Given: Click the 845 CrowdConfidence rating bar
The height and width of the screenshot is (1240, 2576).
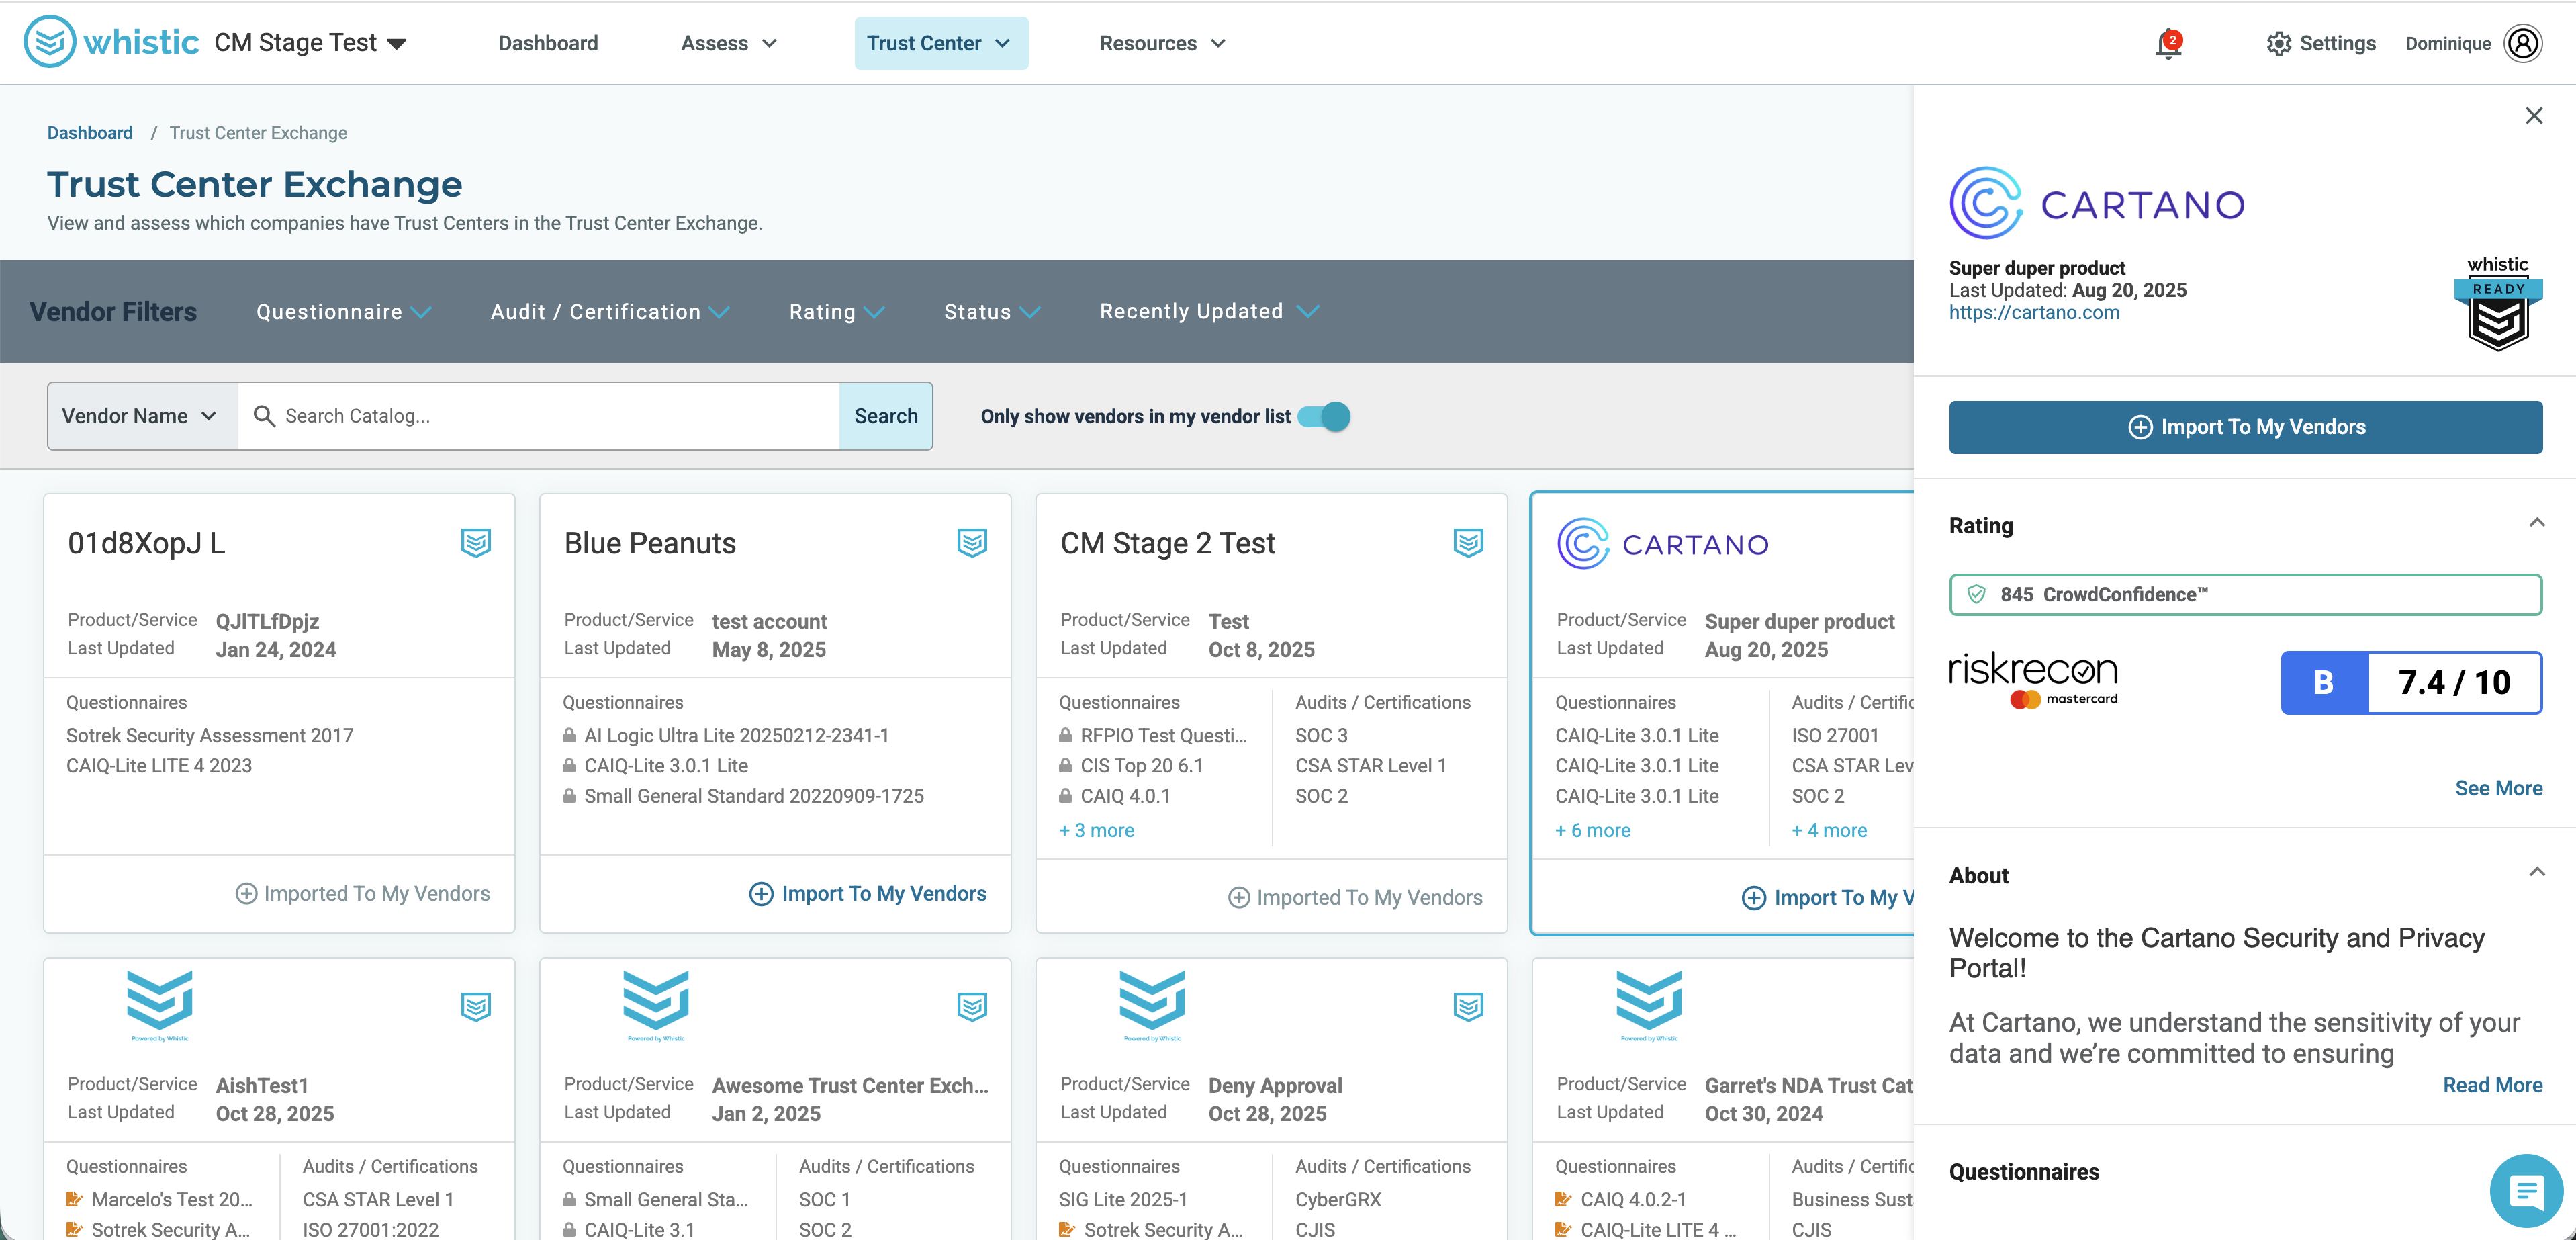Looking at the screenshot, I should pyautogui.click(x=2246, y=595).
